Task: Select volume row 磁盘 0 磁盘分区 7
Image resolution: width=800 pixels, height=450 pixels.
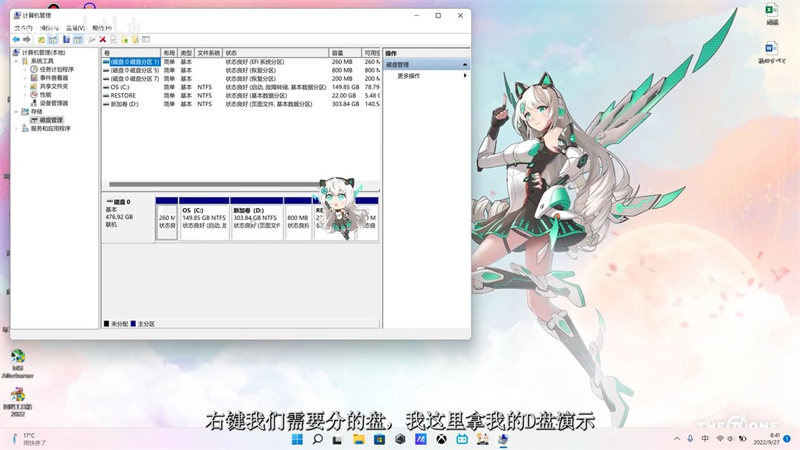Action: [x=241, y=79]
